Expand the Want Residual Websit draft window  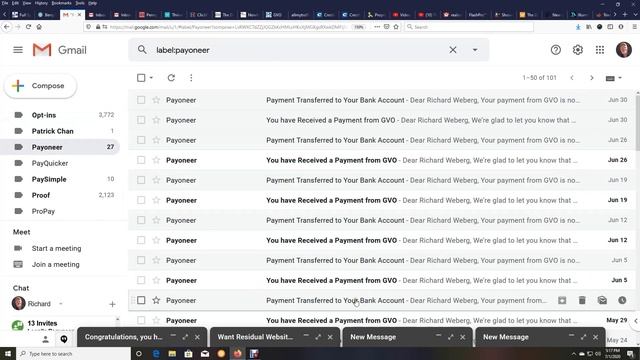click(x=318, y=337)
